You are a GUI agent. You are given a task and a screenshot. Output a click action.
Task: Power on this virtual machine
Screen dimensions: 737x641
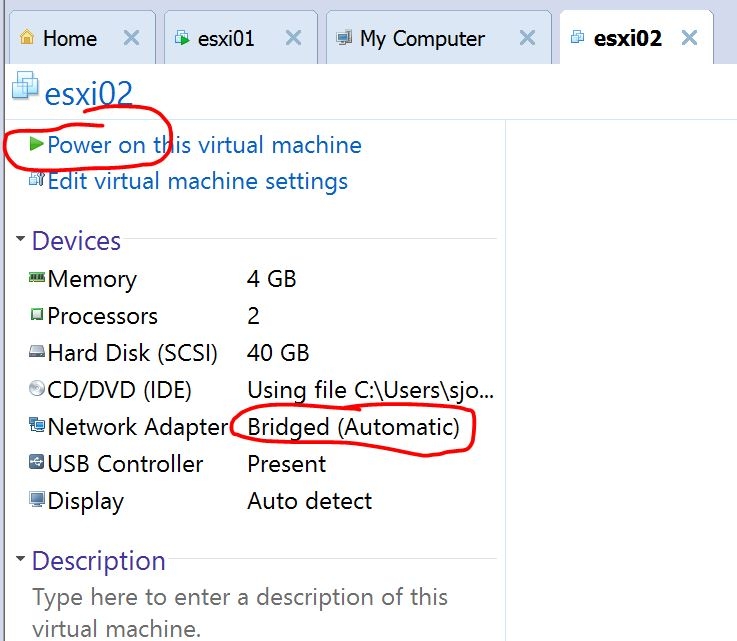click(204, 145)
